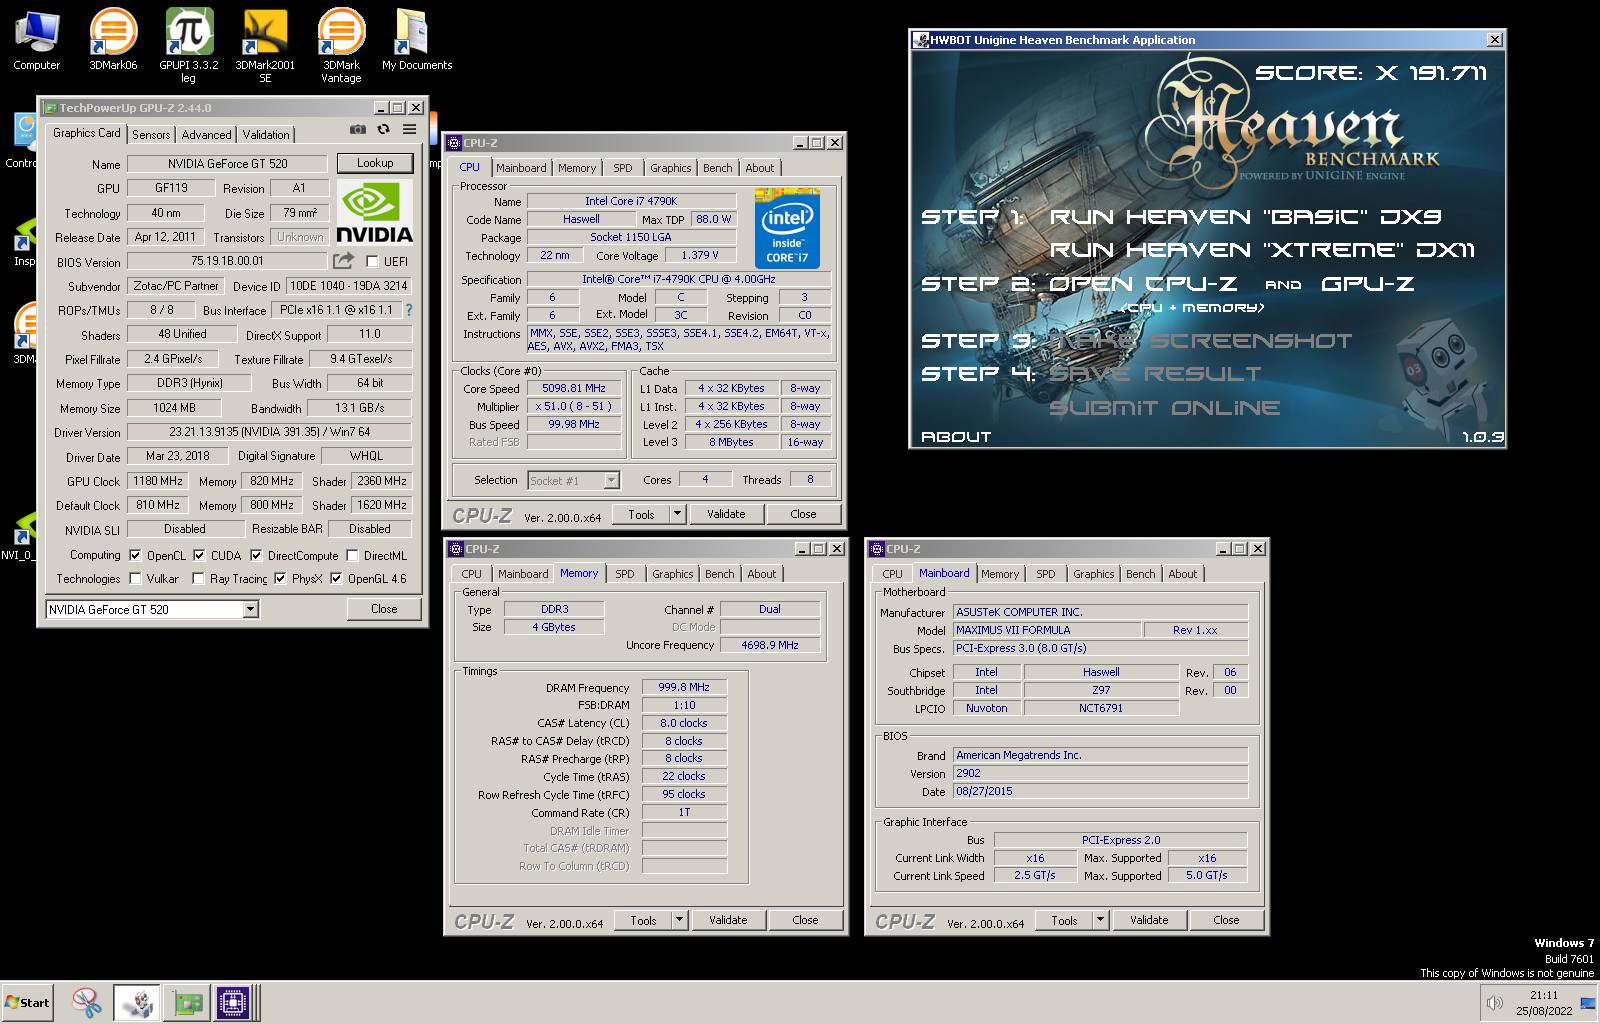
Task: Switch to GPU-Z Advanced tab
Action: pos(206,135)
